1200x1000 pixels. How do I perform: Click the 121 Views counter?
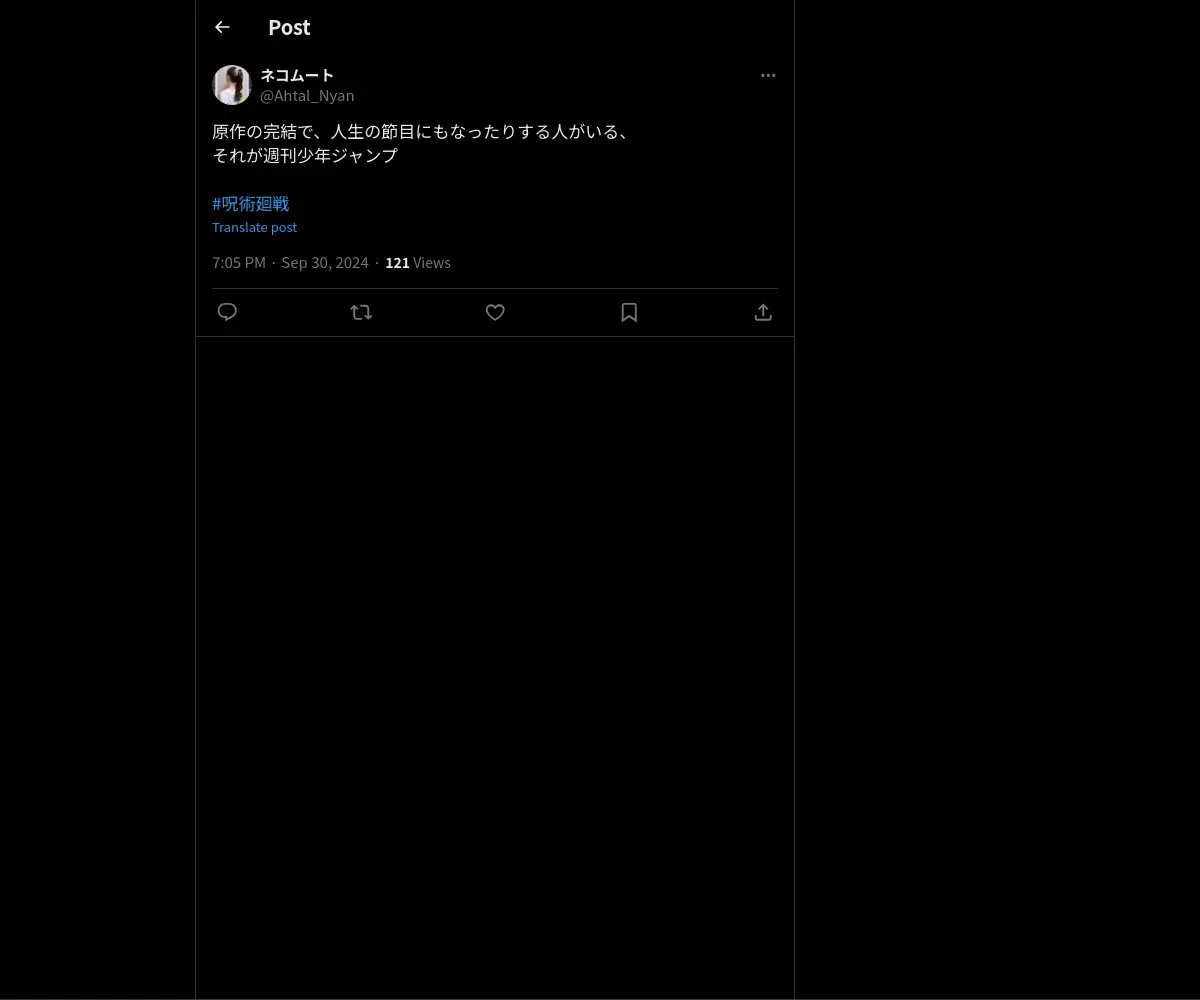click(x=418, y=263)
